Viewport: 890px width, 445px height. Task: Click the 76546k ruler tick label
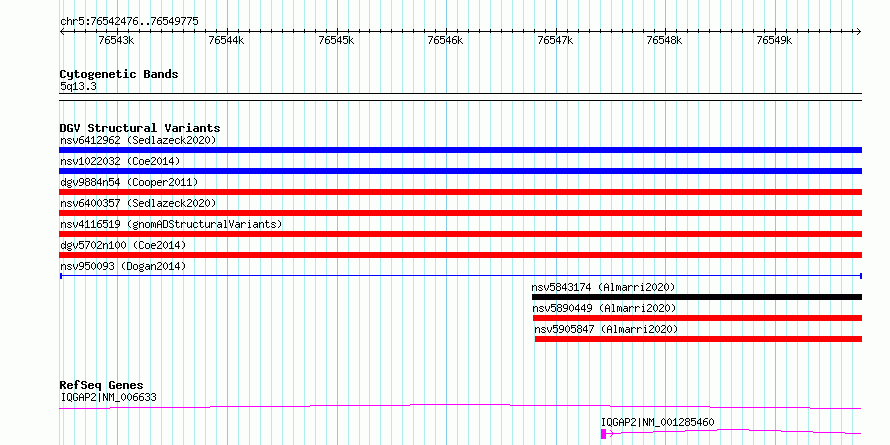[x=446, y=40]
